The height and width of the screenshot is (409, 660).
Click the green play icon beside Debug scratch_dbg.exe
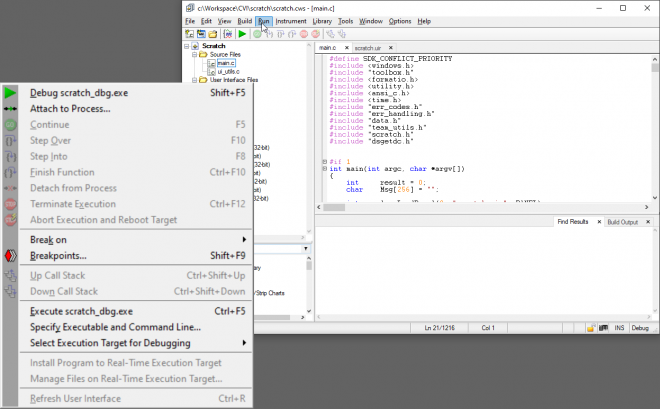click(11, 92)
